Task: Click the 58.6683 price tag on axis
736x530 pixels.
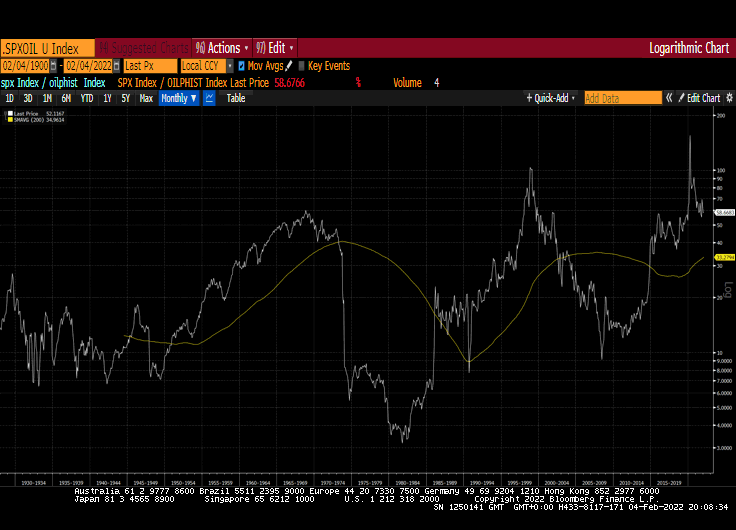Action: pos(725,213)
